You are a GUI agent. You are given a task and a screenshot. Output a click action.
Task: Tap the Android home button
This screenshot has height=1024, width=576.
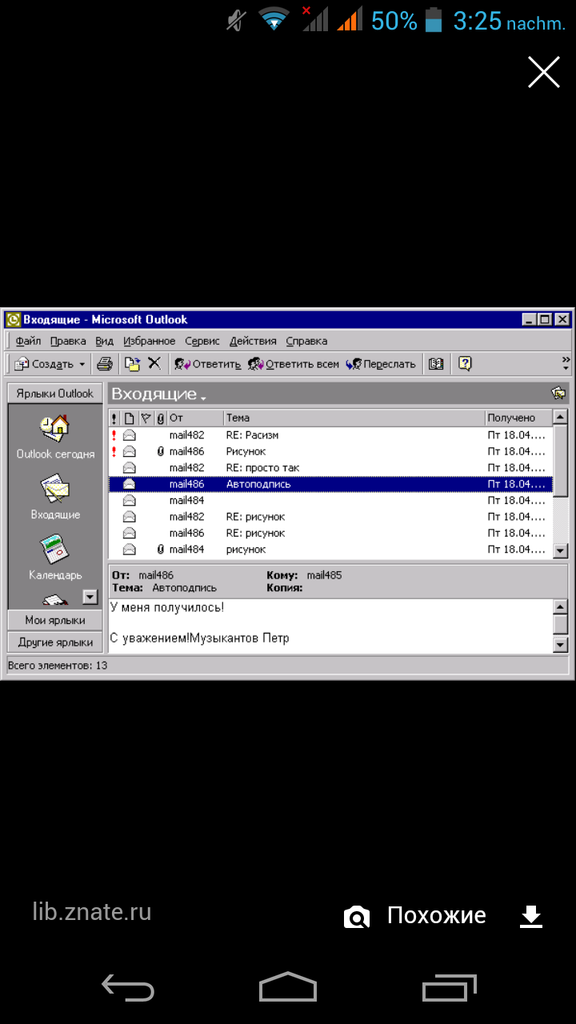[x=287, y=986]
